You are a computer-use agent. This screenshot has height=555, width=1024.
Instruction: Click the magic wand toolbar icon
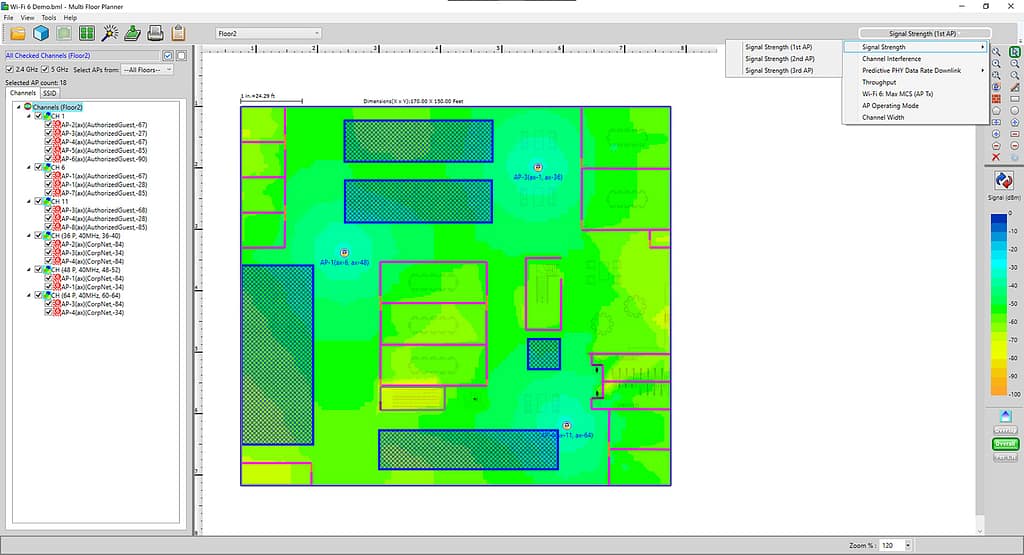(110, 33)
